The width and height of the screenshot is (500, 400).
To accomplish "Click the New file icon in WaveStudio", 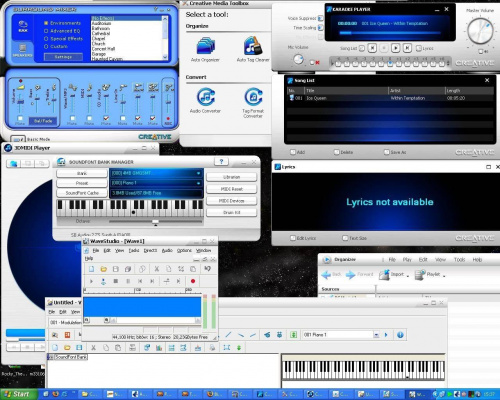I will [x=91, y=269].
